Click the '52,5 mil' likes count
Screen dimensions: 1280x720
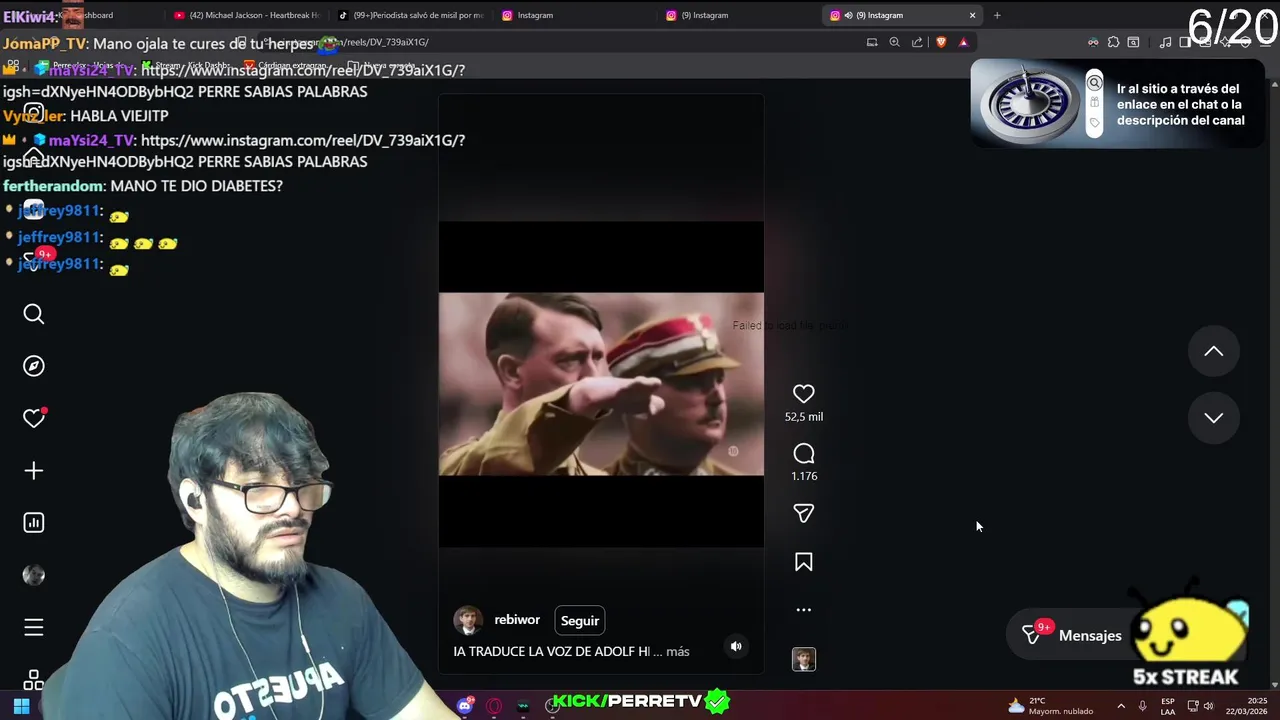[803, 417]
